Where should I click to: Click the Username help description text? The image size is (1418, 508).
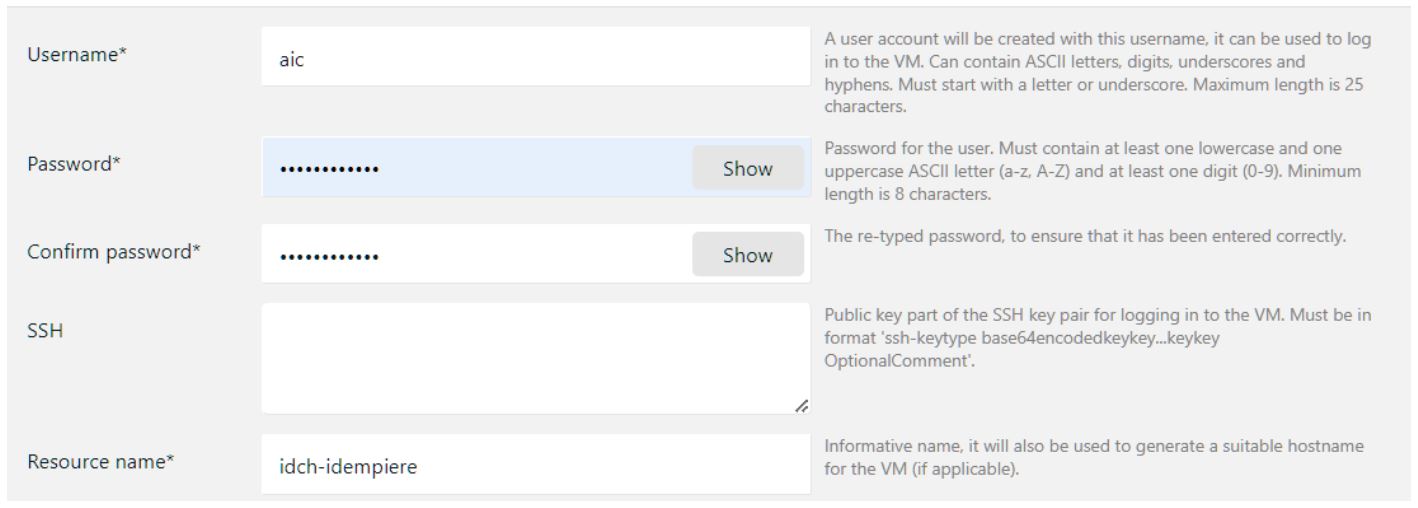(x=1096, y=72)
